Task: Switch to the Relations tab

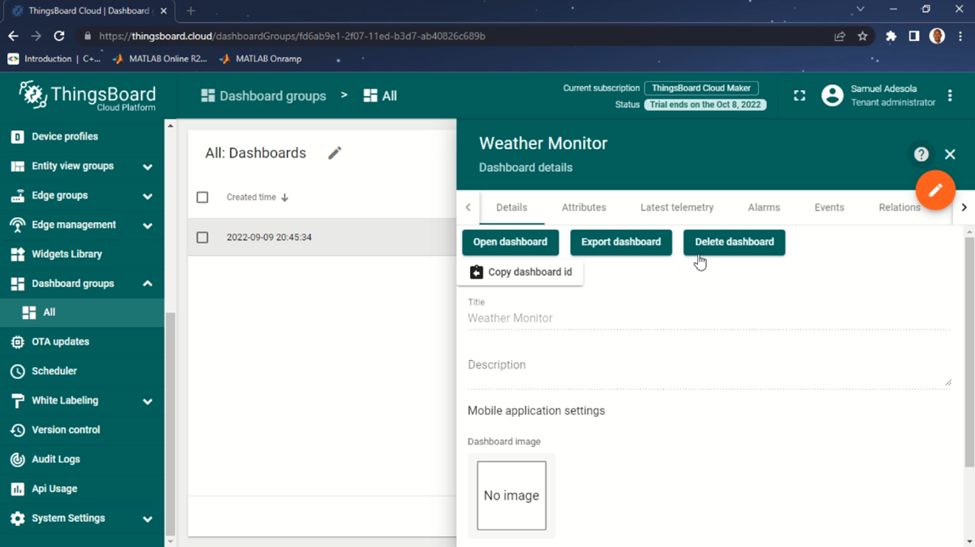Action: pyautogui.click(x=899, y=208)
